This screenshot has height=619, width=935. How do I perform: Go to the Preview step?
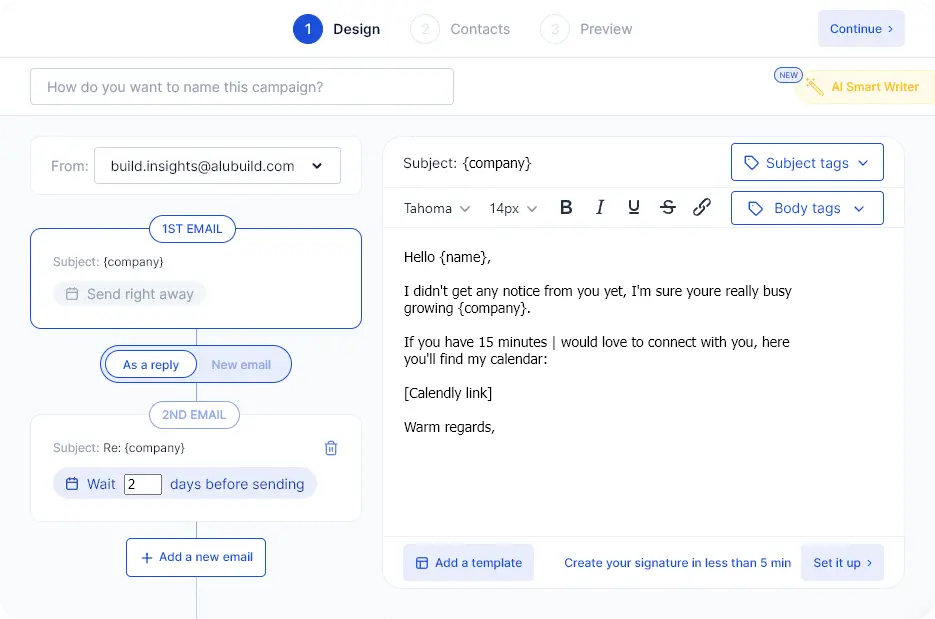click(x=587, y=29)
